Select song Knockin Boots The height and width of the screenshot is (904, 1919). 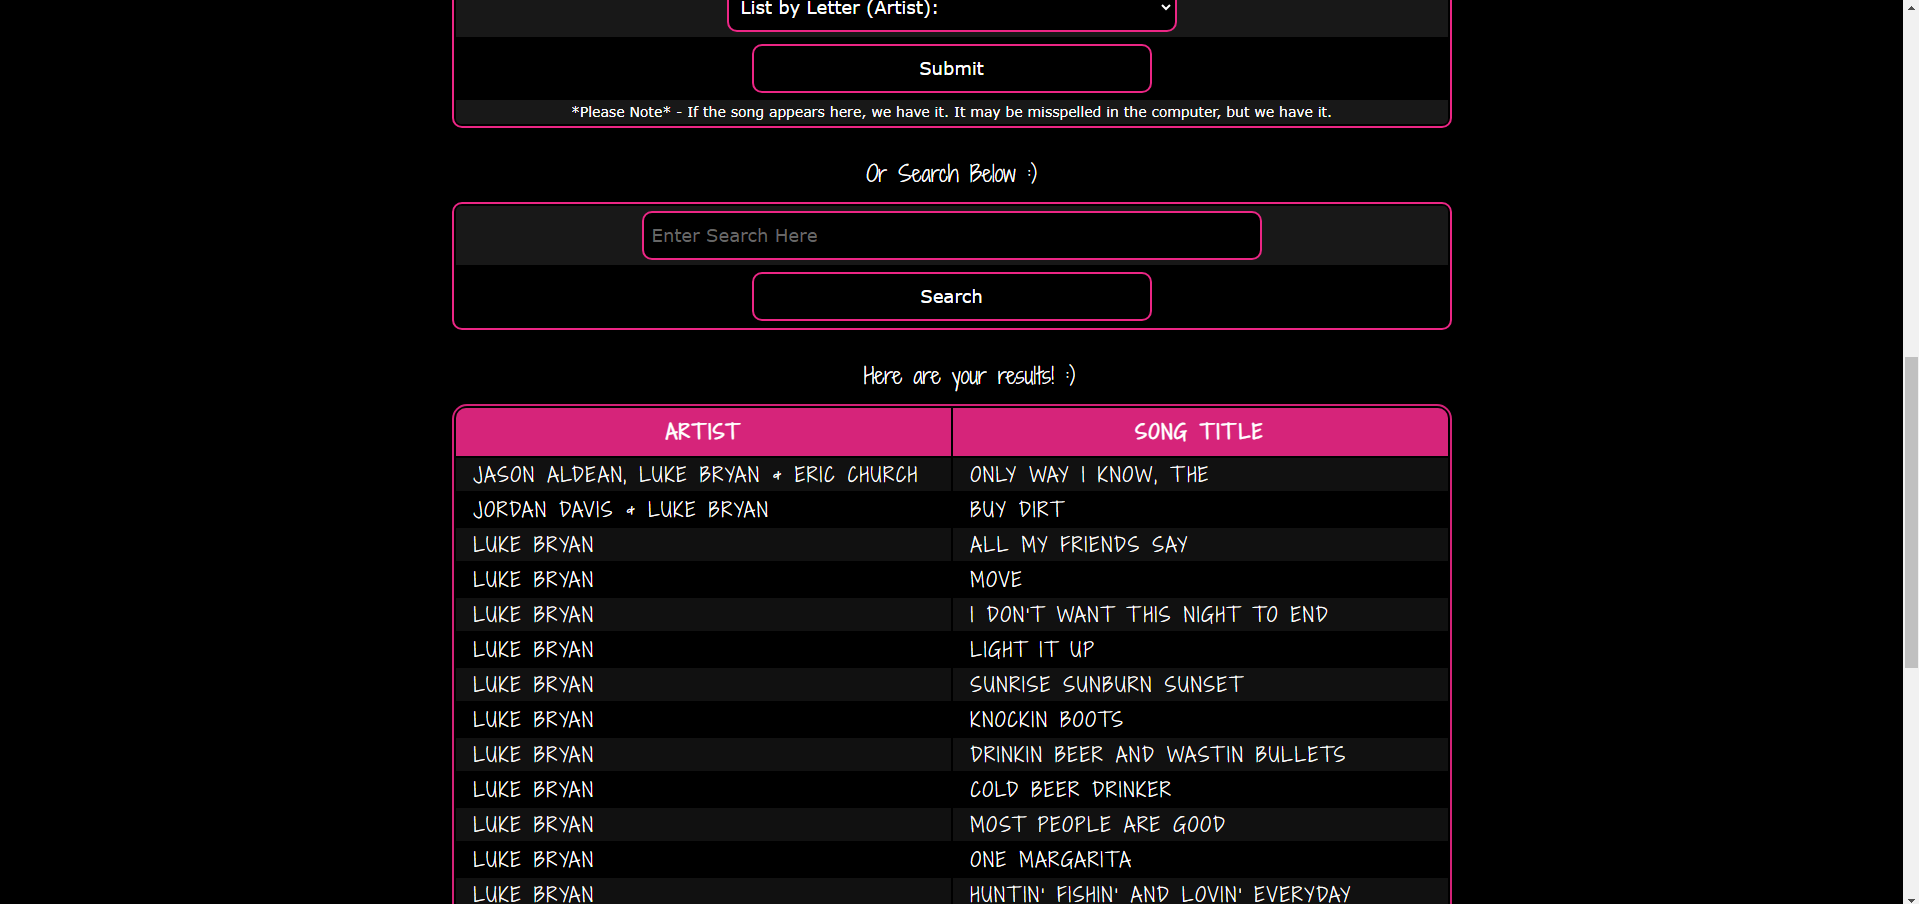click(1046, 720)
